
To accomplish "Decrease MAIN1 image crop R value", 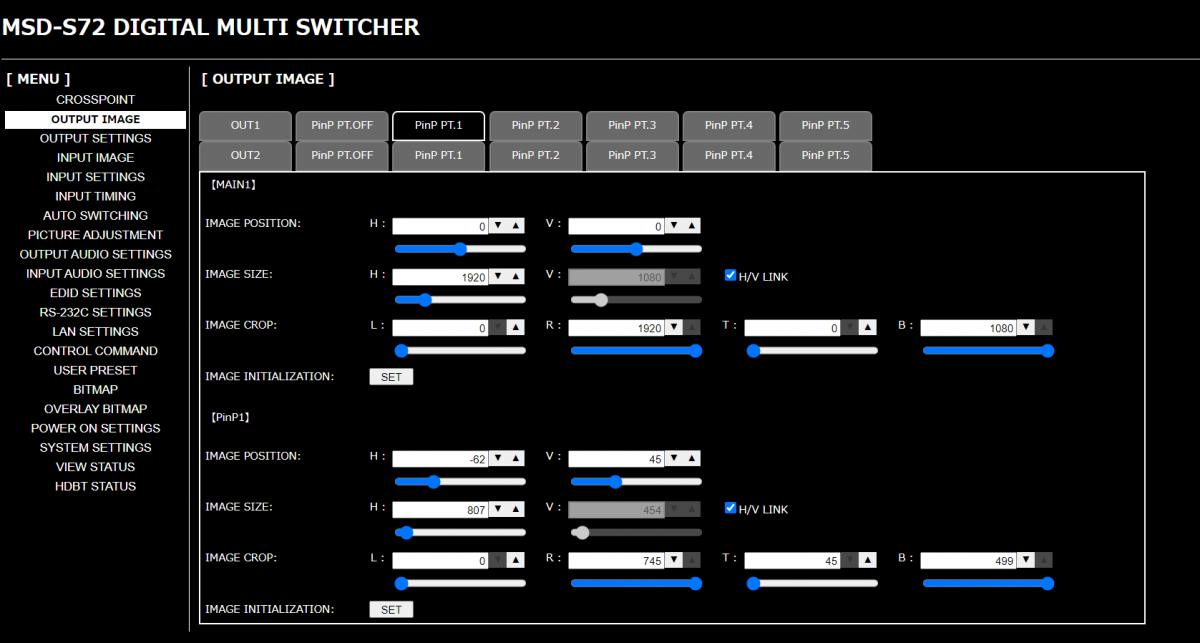I will pyautogui.click(x=674, y=327).
